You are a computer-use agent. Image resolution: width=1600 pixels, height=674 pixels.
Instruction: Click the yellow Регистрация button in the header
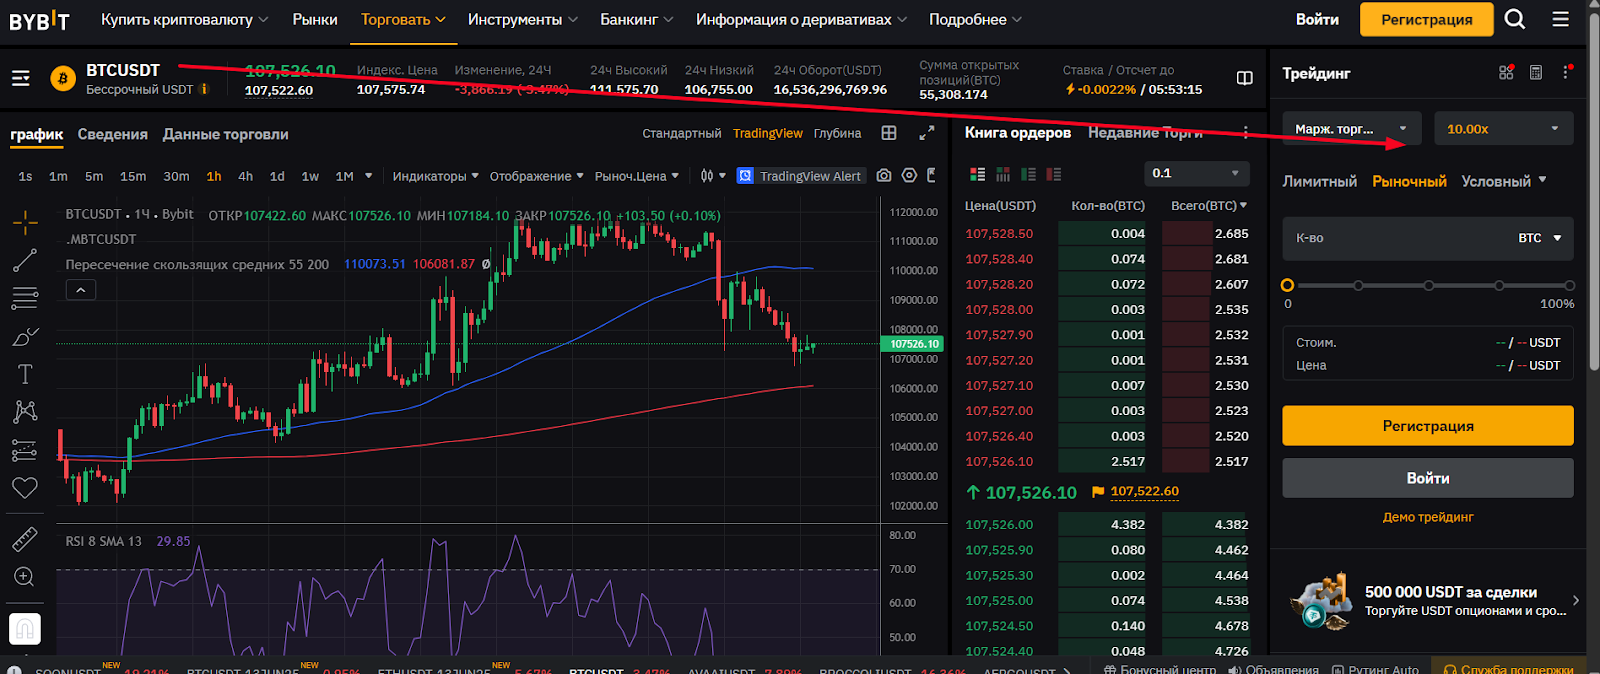[1427, 19]
